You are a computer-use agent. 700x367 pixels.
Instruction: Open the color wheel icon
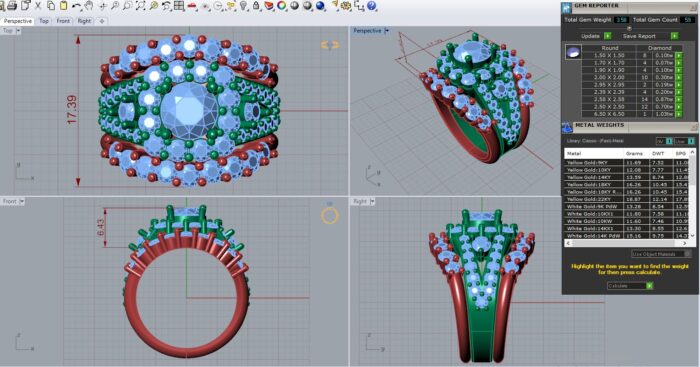(282, 6)
